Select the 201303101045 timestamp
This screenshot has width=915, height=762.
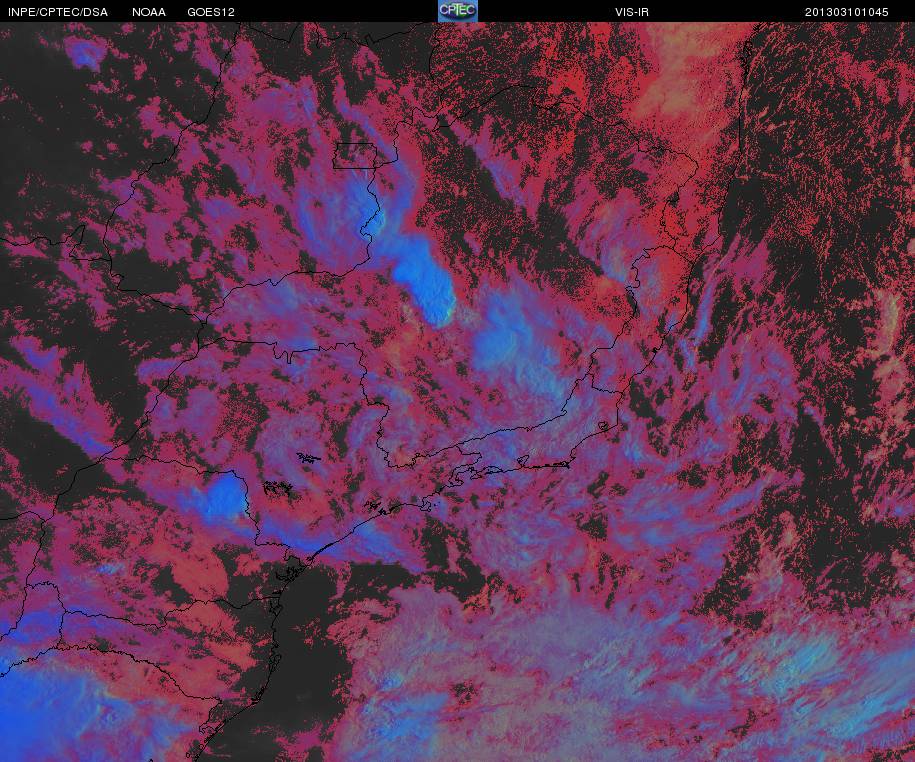pos(846,12)
